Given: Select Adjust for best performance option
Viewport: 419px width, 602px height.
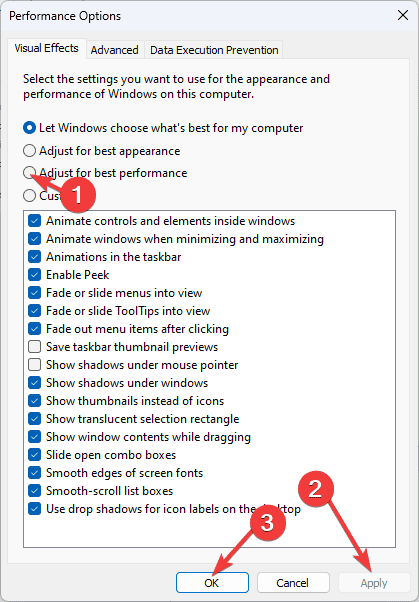Looking at the screenshot, I should pos(29,173).
